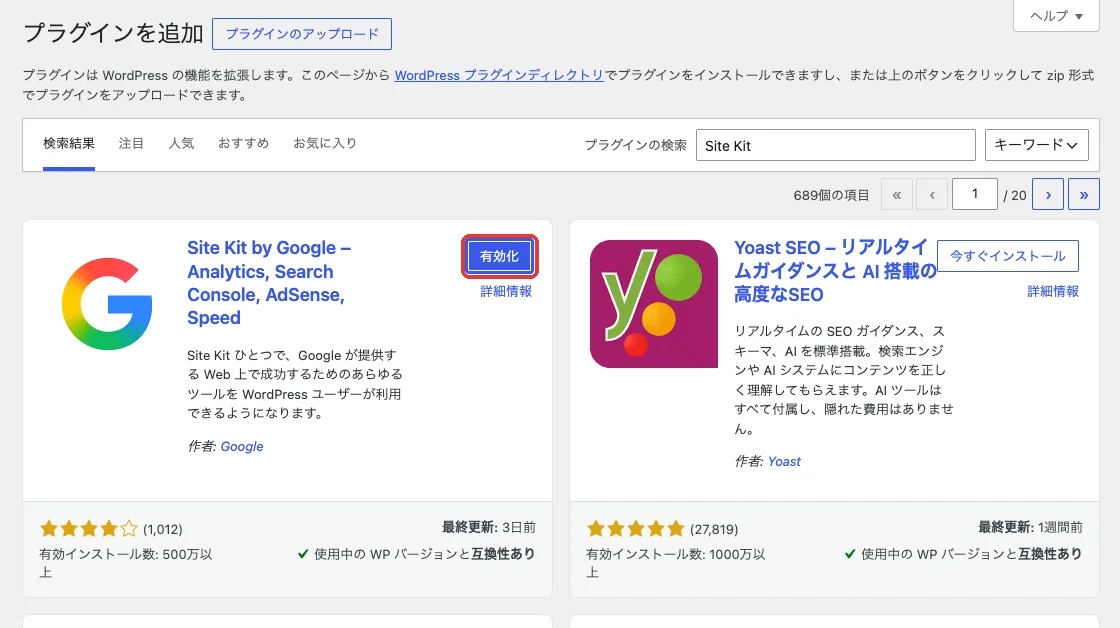Open the おすすめ tab
The width and height of the screenshot is (1120, 628).
pos(244,144)
